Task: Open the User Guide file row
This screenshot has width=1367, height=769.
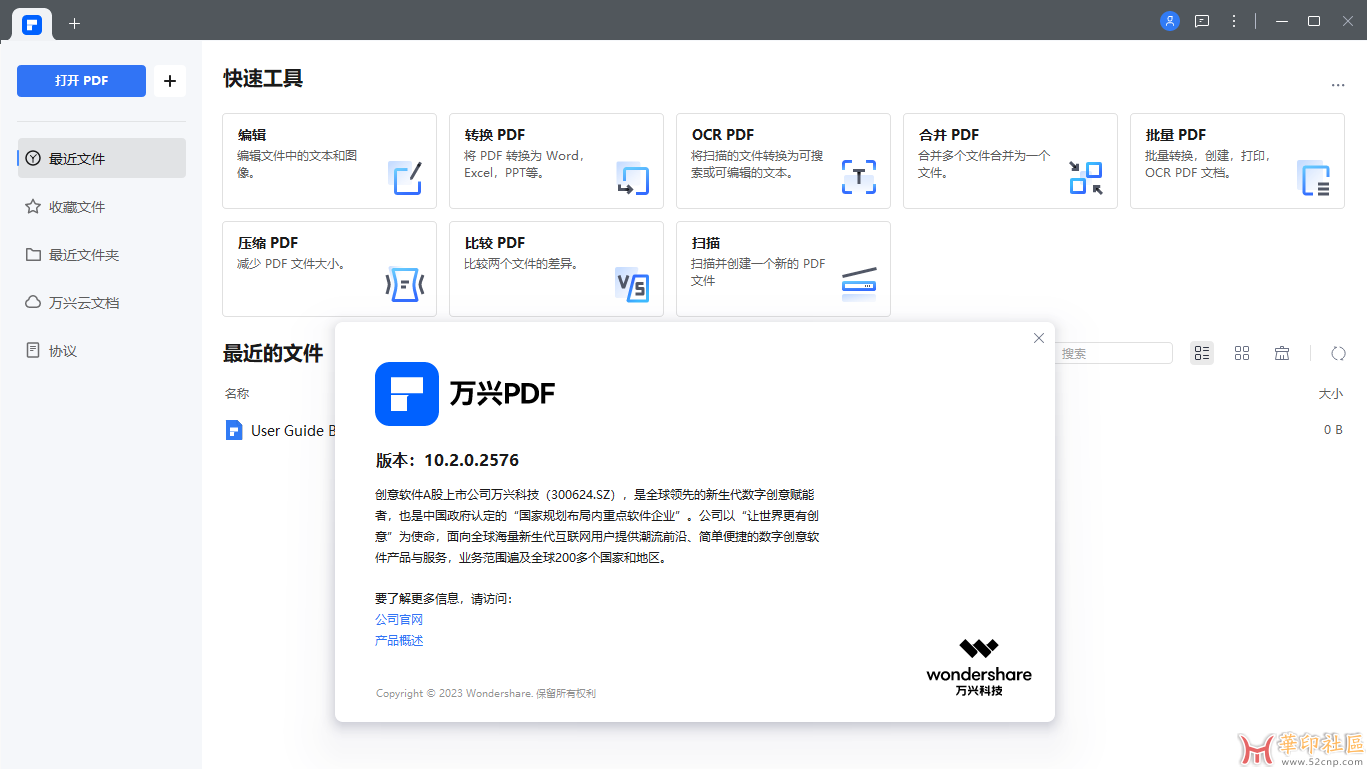Action: [x=785, y=430]
